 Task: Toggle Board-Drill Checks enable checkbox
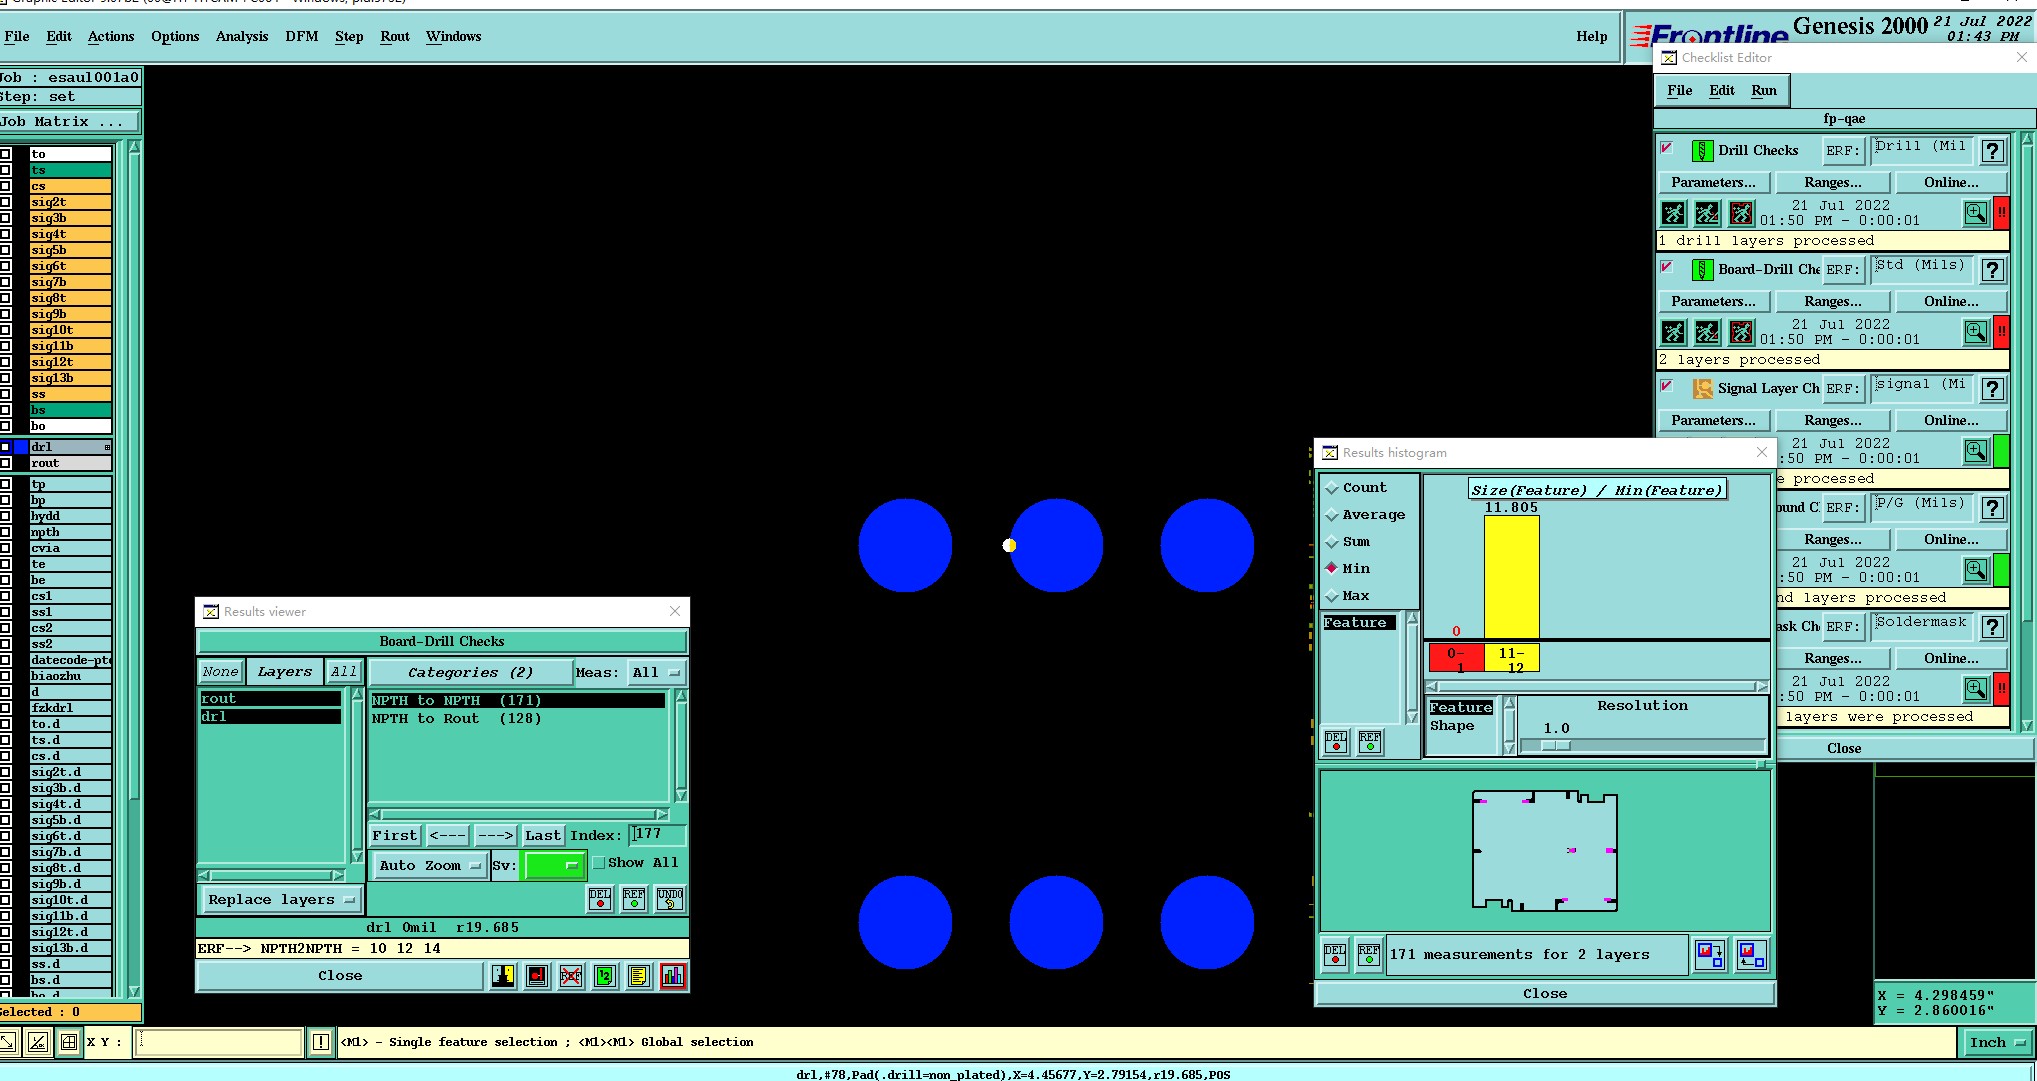click(1667, 267)
